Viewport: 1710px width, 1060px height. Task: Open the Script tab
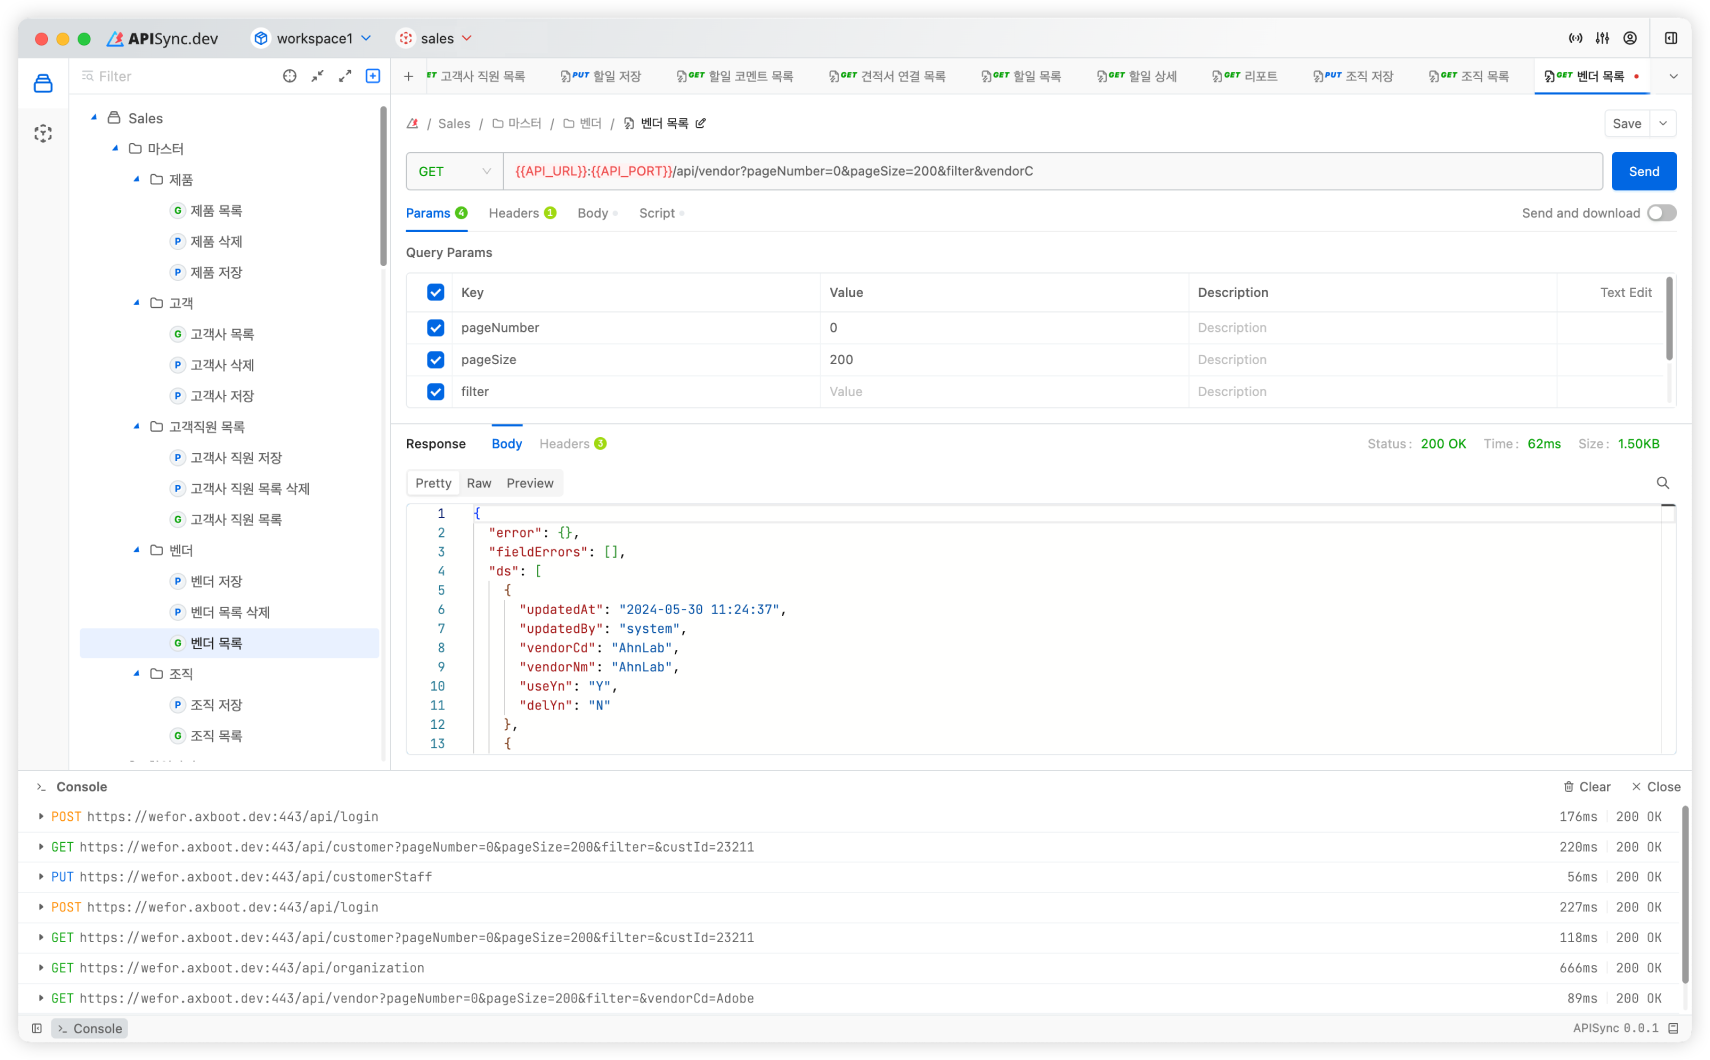[x=661, y=213]
